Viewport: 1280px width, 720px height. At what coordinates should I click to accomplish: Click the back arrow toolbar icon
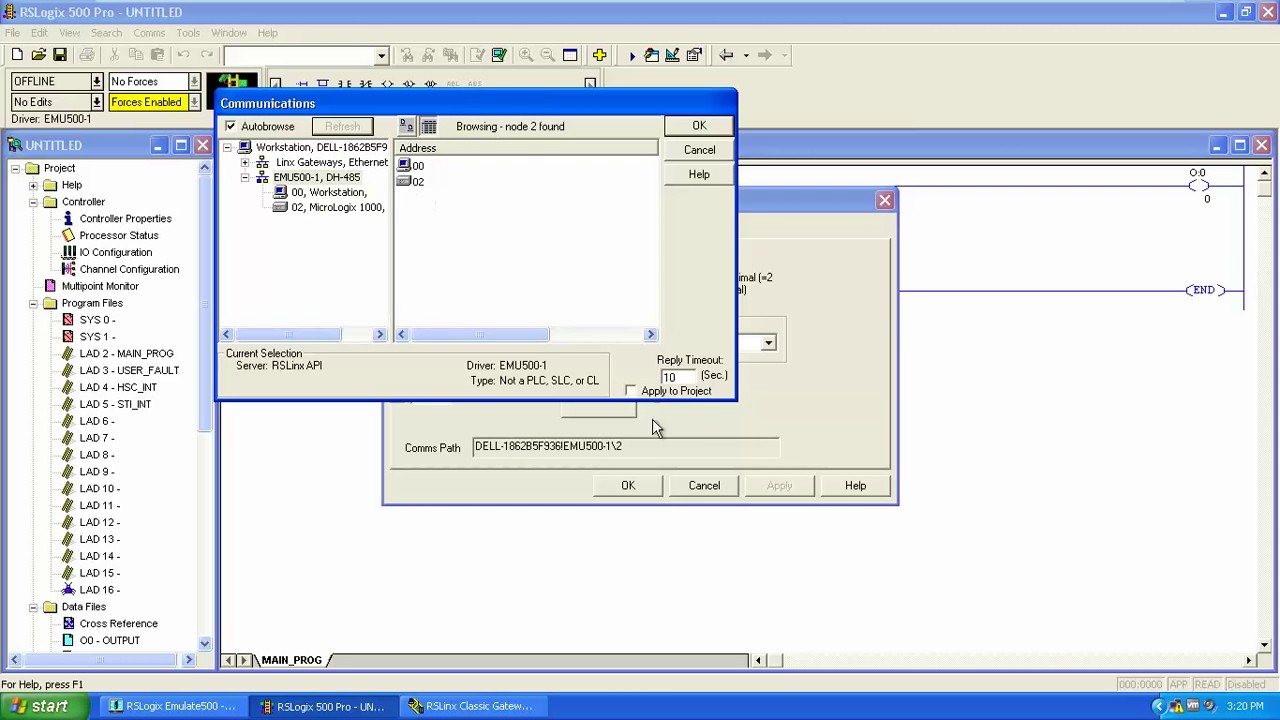pyautogui.click(x=727, y=55)
